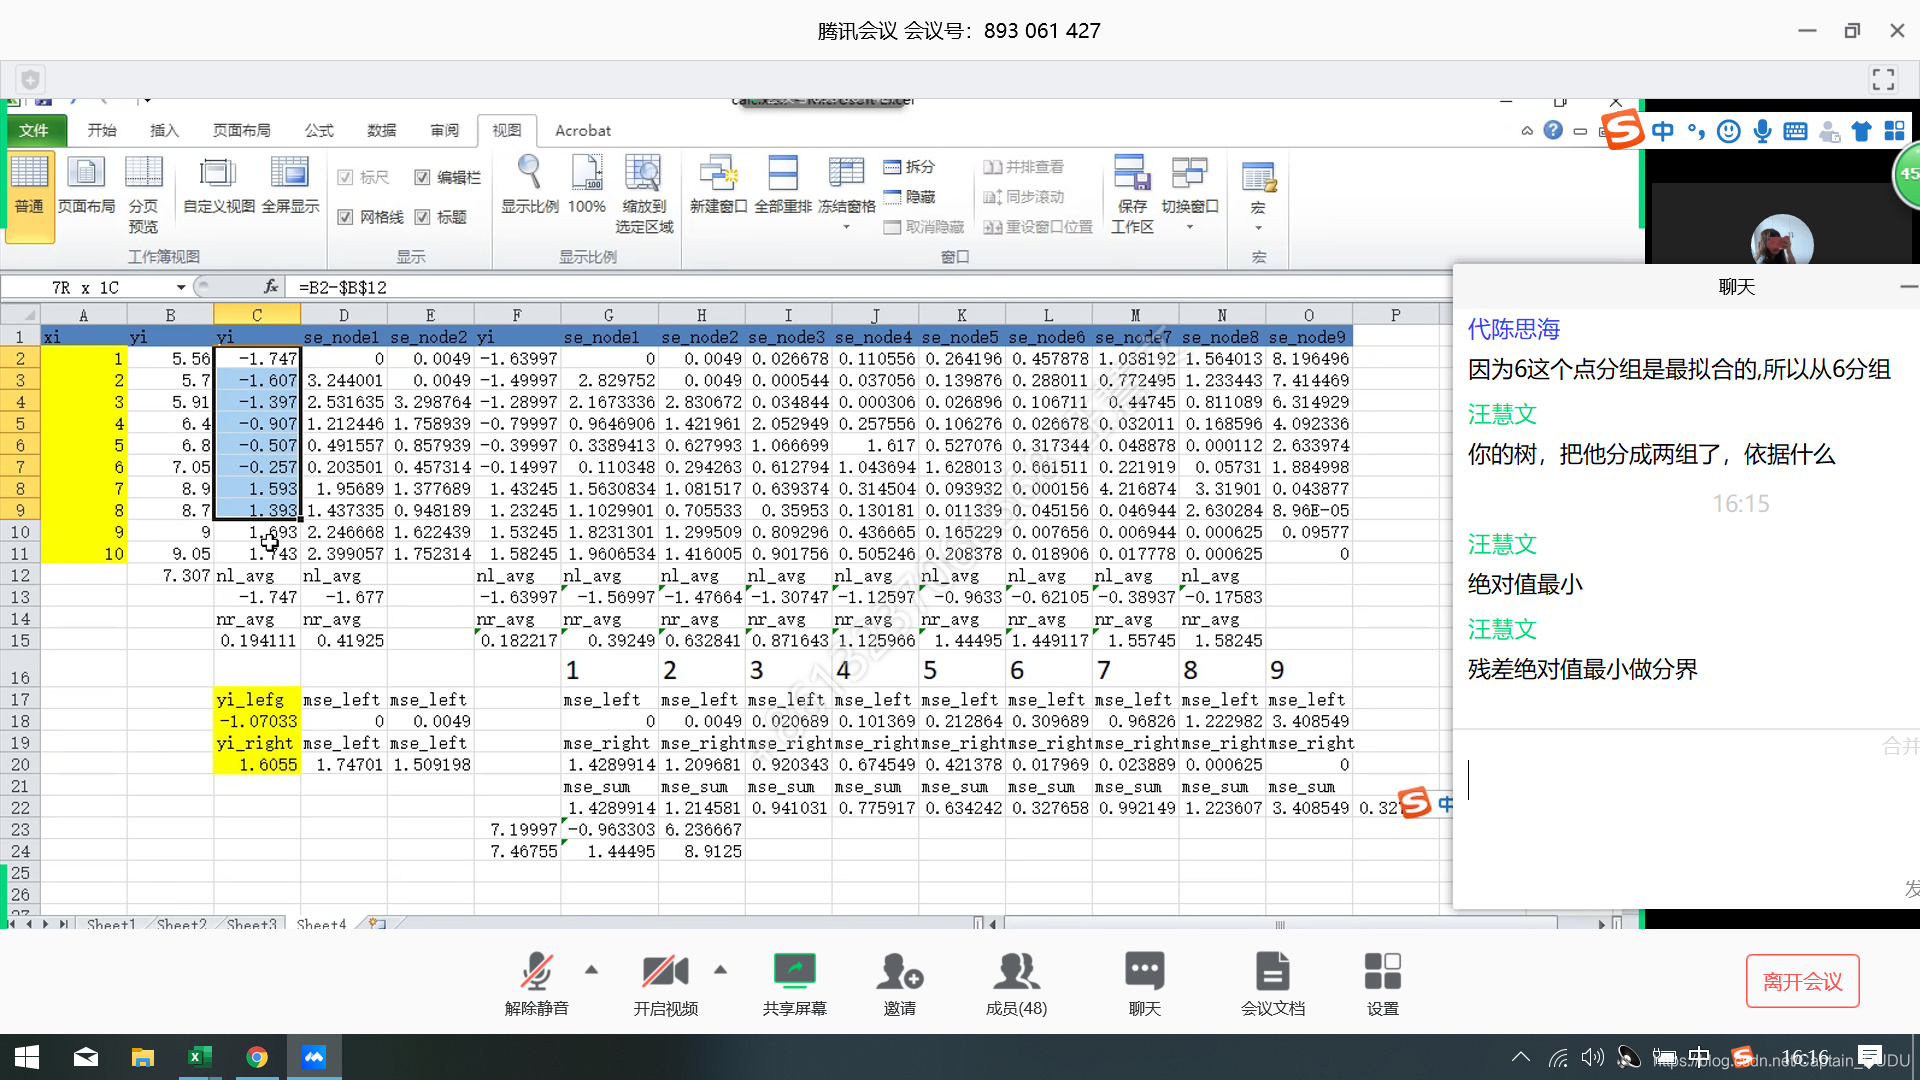Open the Zoom (显示比例) dialog
Screen dimensions: 1920x1080
click(530, 185)
